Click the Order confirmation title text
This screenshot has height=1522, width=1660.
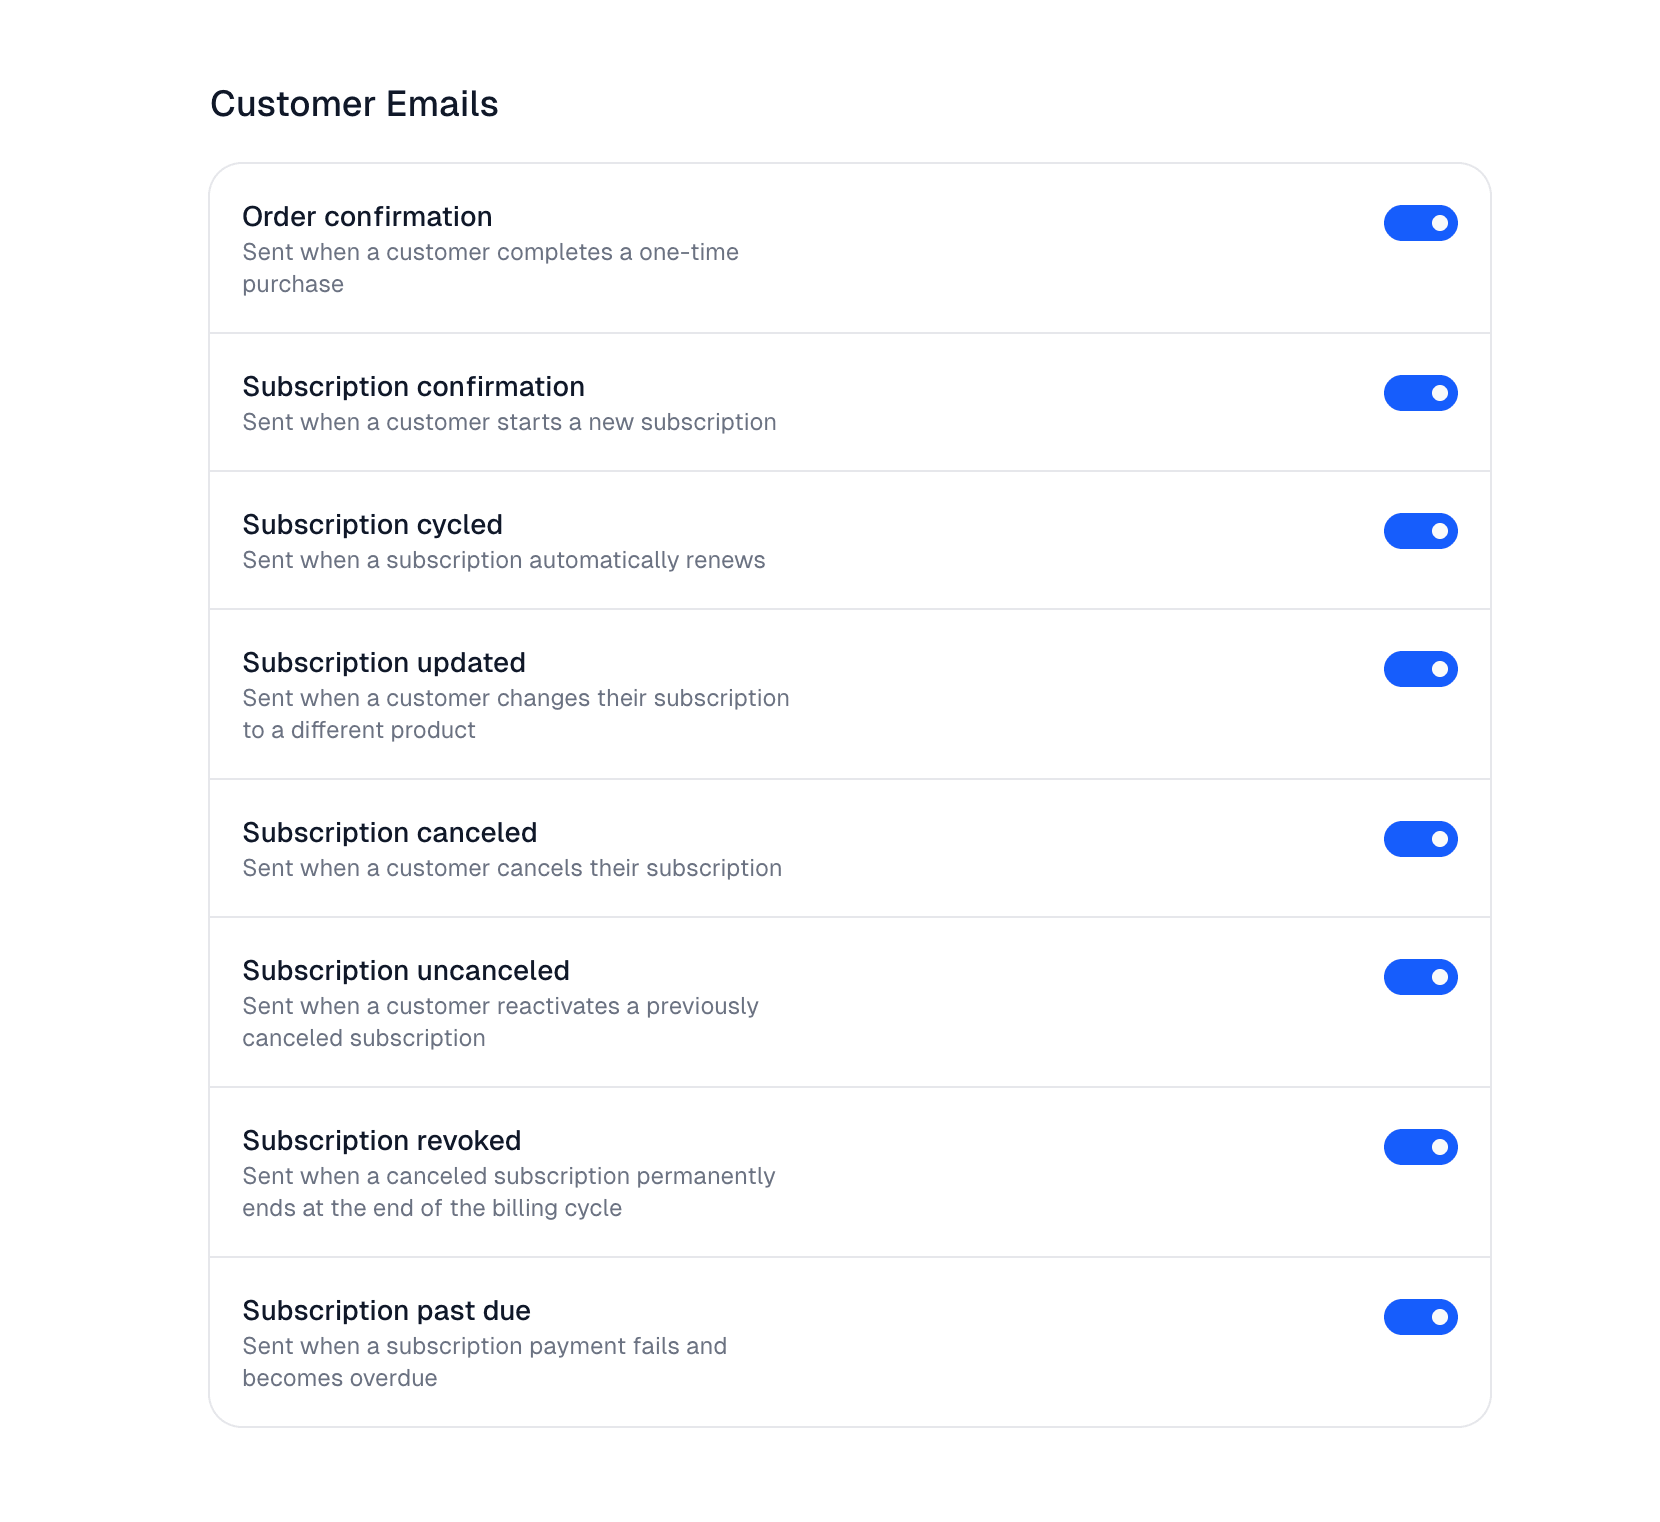click(367, 217)
